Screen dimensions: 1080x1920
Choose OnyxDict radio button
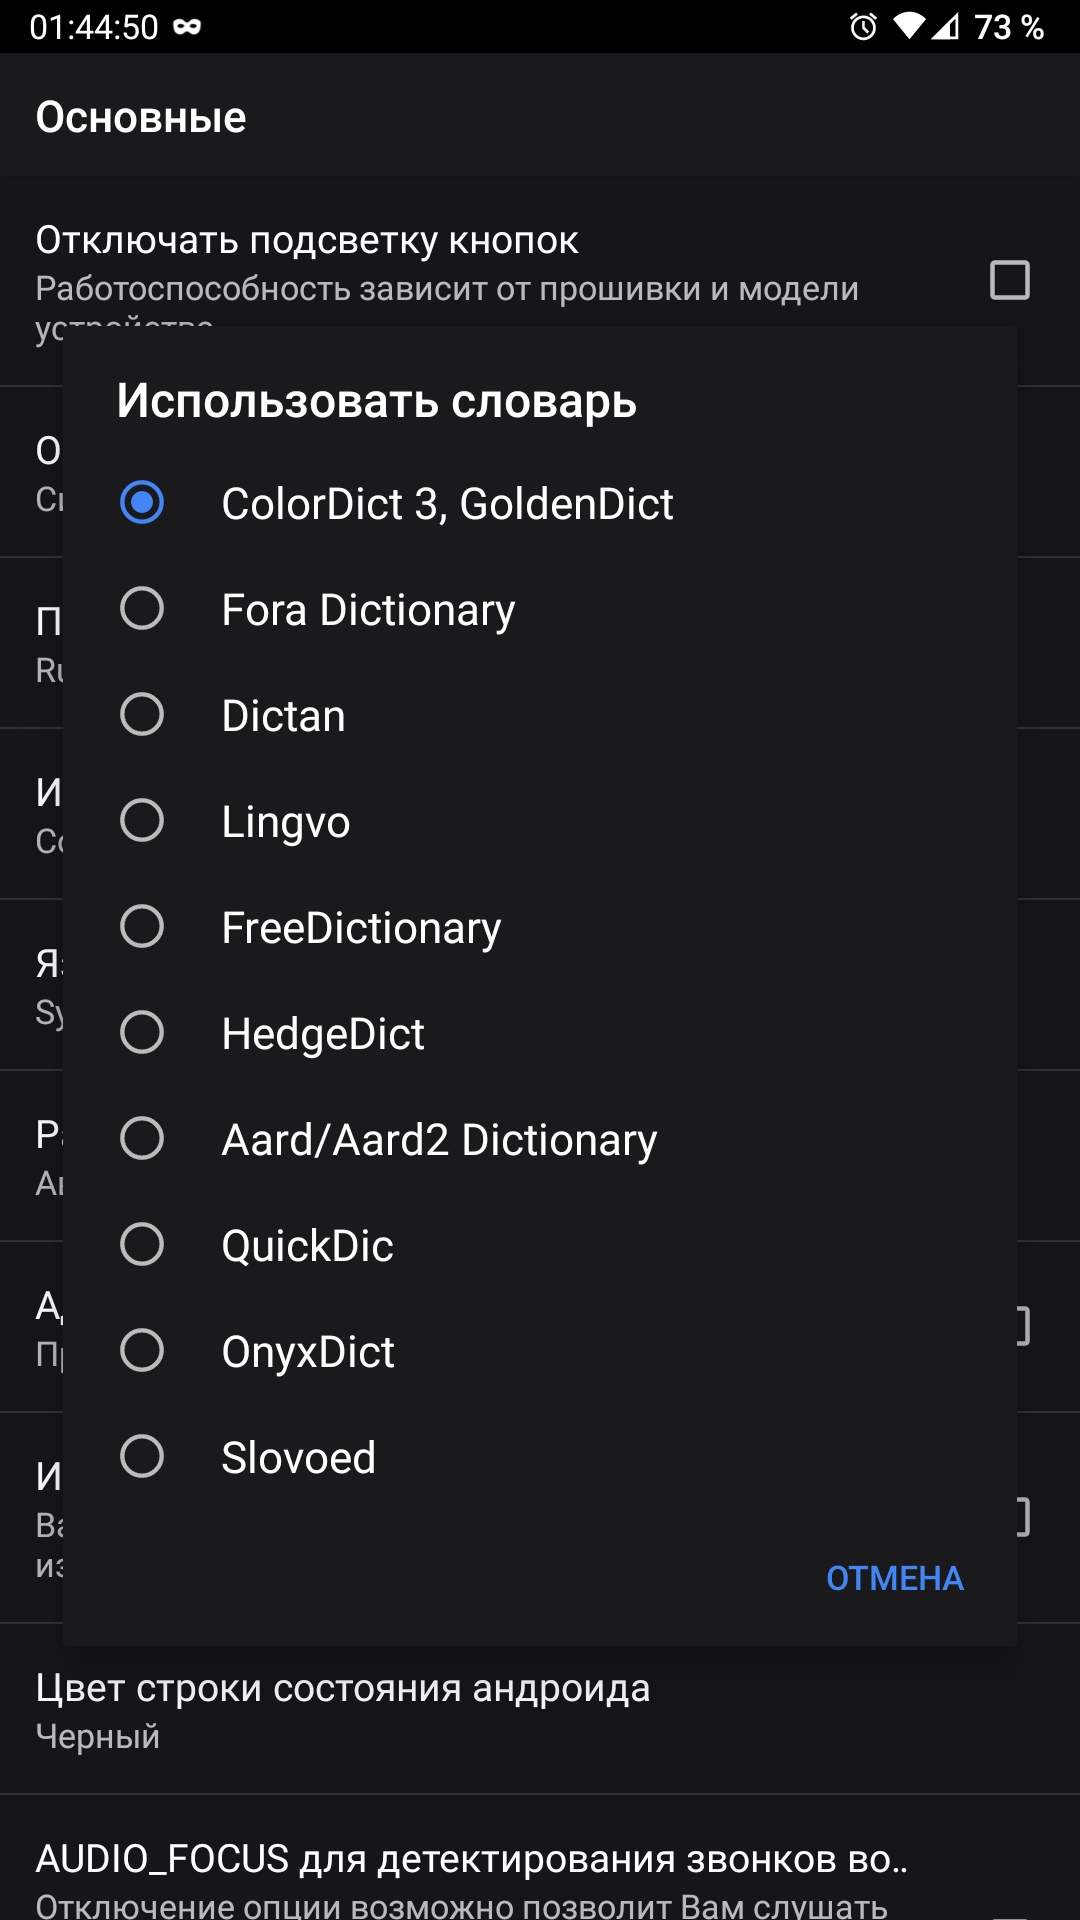point(142,1351)
